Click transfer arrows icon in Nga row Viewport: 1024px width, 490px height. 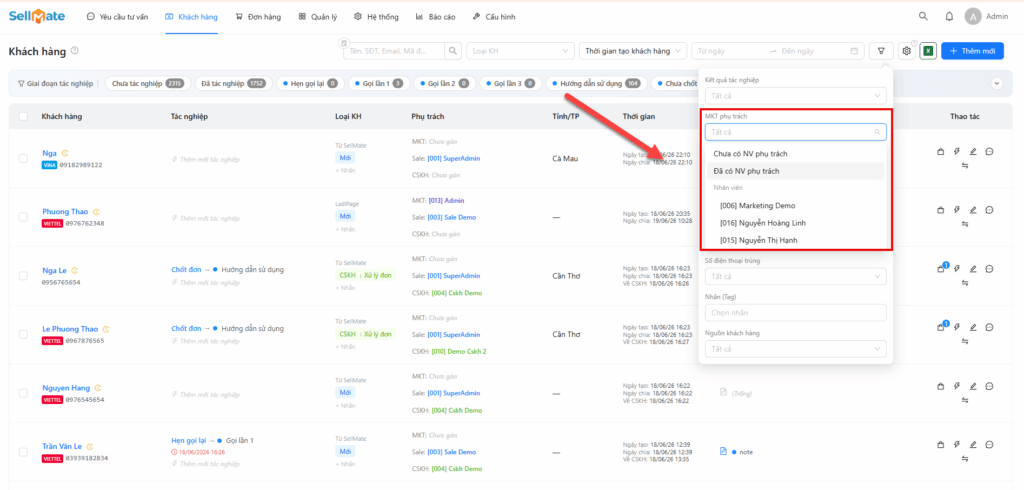point(965,165)
